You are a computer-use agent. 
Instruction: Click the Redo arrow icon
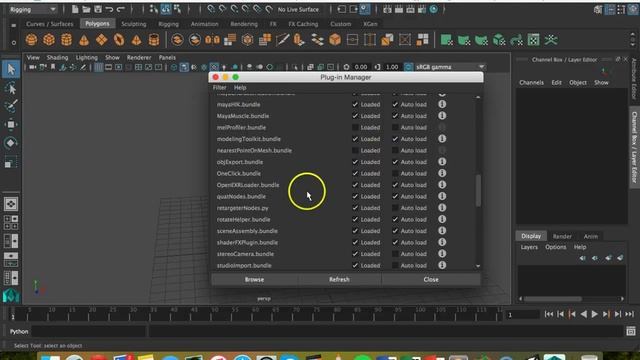coord(121,9)
